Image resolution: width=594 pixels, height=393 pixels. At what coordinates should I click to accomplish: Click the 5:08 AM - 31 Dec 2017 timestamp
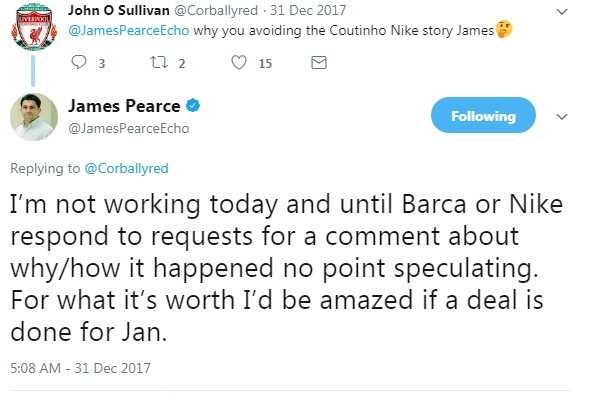pyautogui.click(x=80, y=368)
